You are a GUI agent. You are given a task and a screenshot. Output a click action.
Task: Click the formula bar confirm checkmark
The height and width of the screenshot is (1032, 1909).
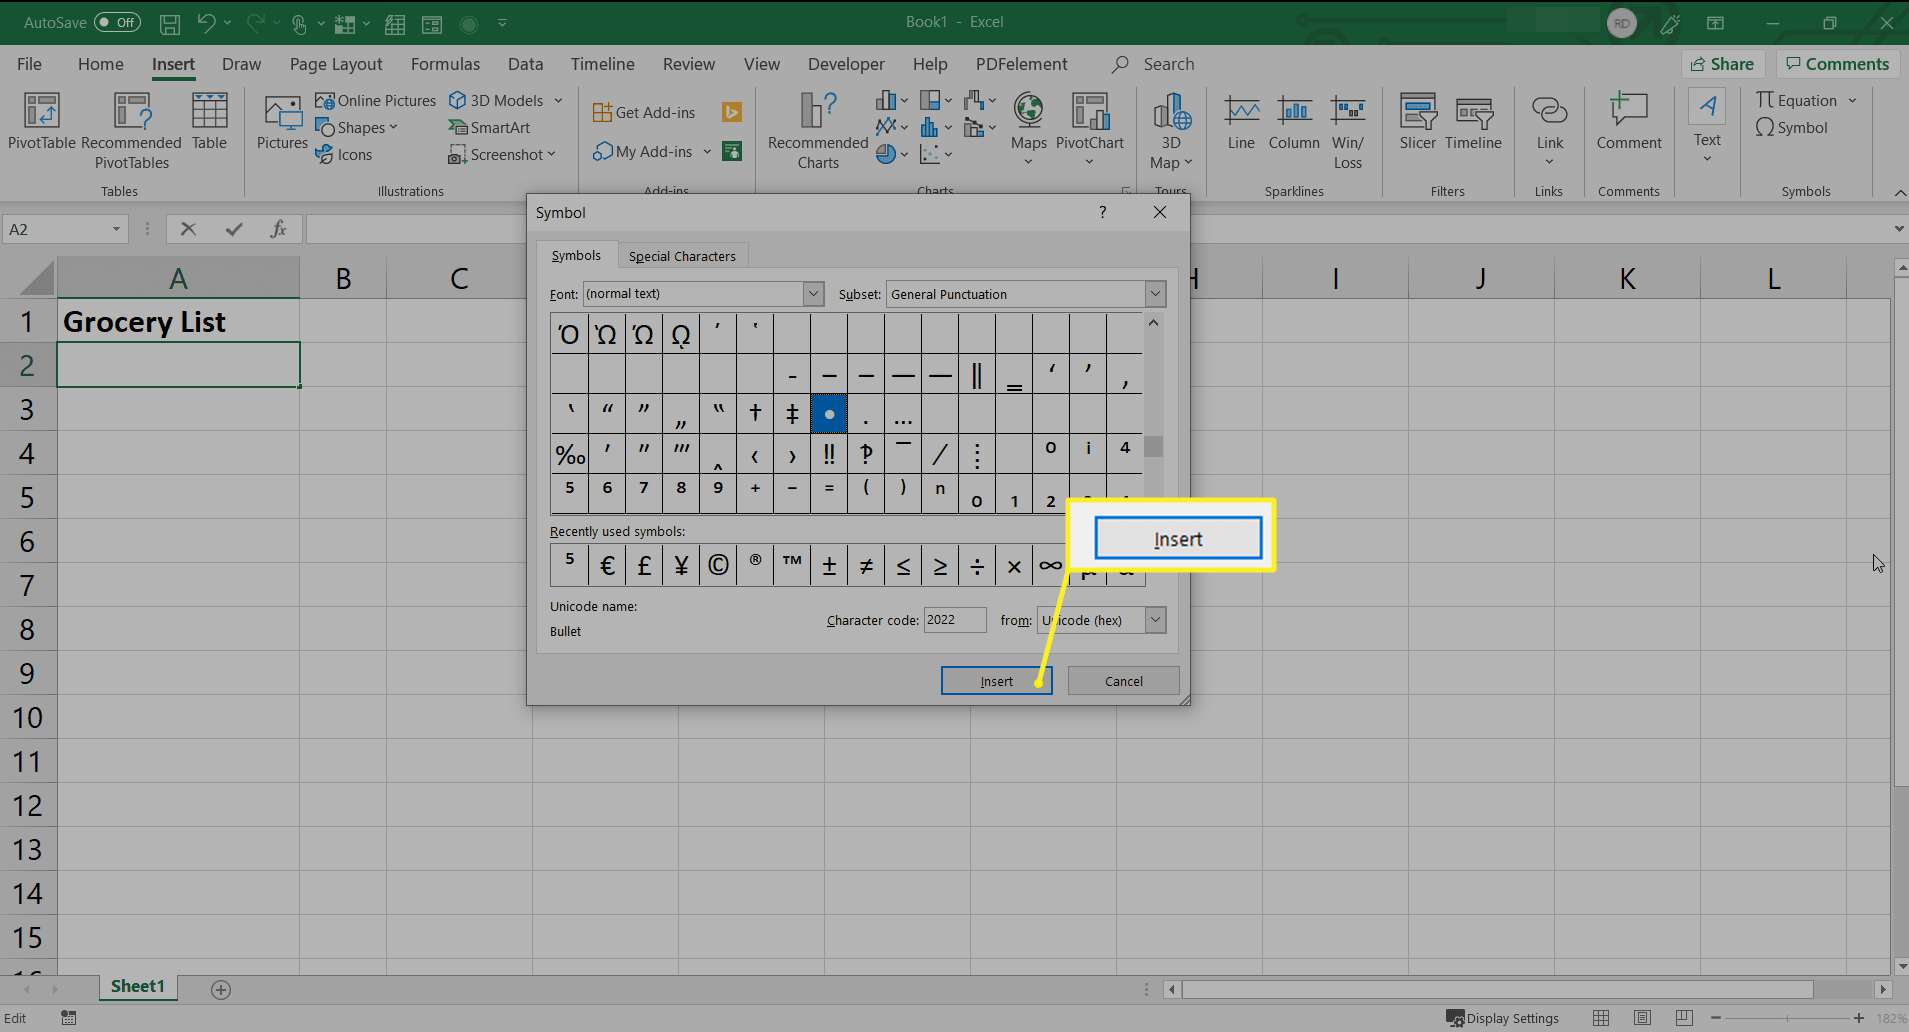tap(234, 229)
